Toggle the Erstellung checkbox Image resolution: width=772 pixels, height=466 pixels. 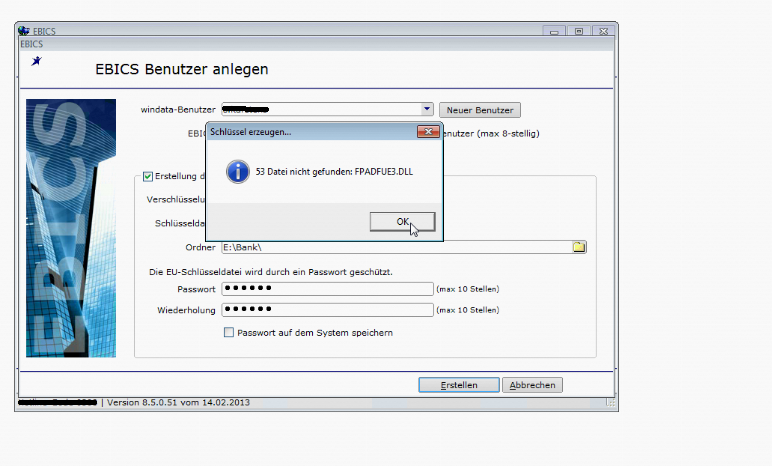(x=148, y=176)
